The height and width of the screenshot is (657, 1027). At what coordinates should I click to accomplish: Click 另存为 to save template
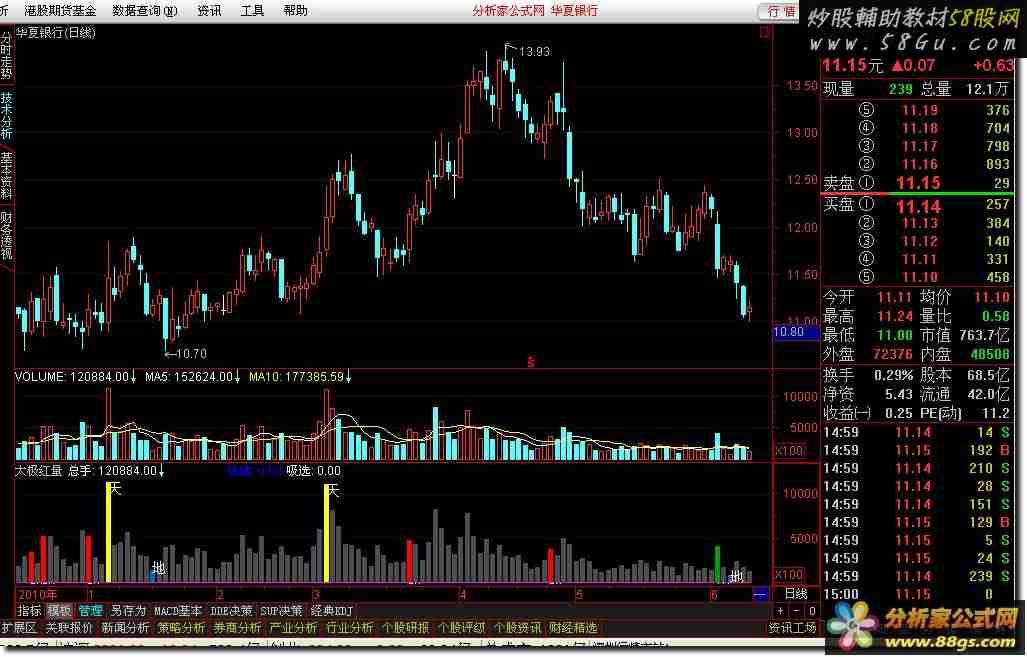pos(128,610)
